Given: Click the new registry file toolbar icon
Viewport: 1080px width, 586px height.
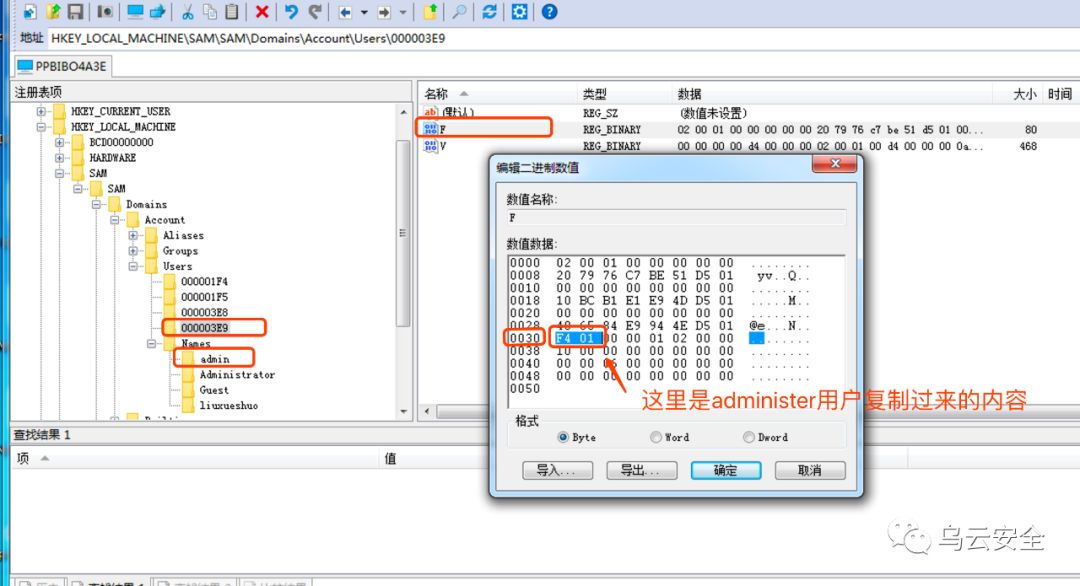Looking at the screenshot, I should [30, 12].
